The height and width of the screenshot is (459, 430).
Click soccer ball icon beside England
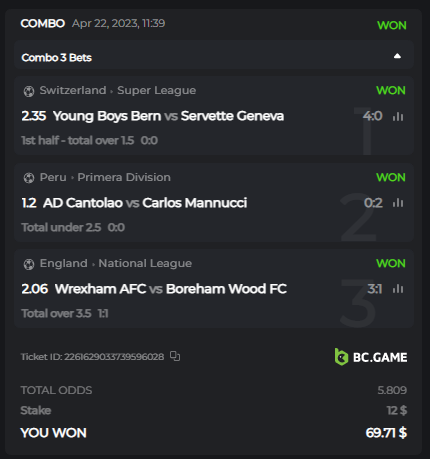[29, 264]
